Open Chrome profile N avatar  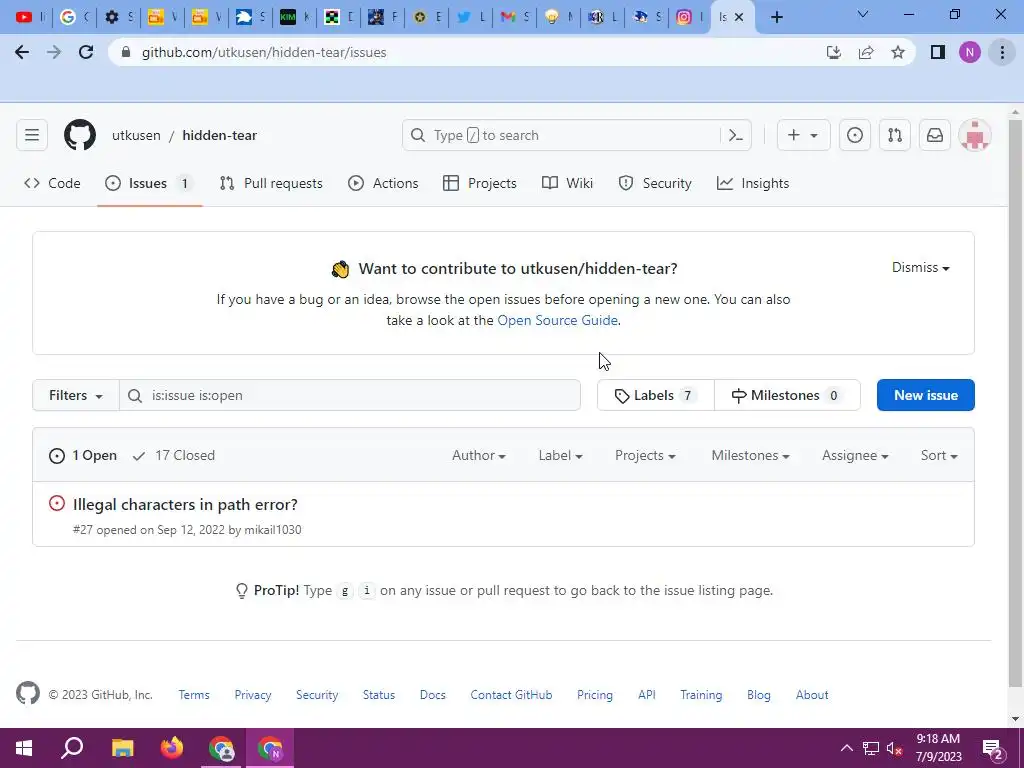point(970,52)
